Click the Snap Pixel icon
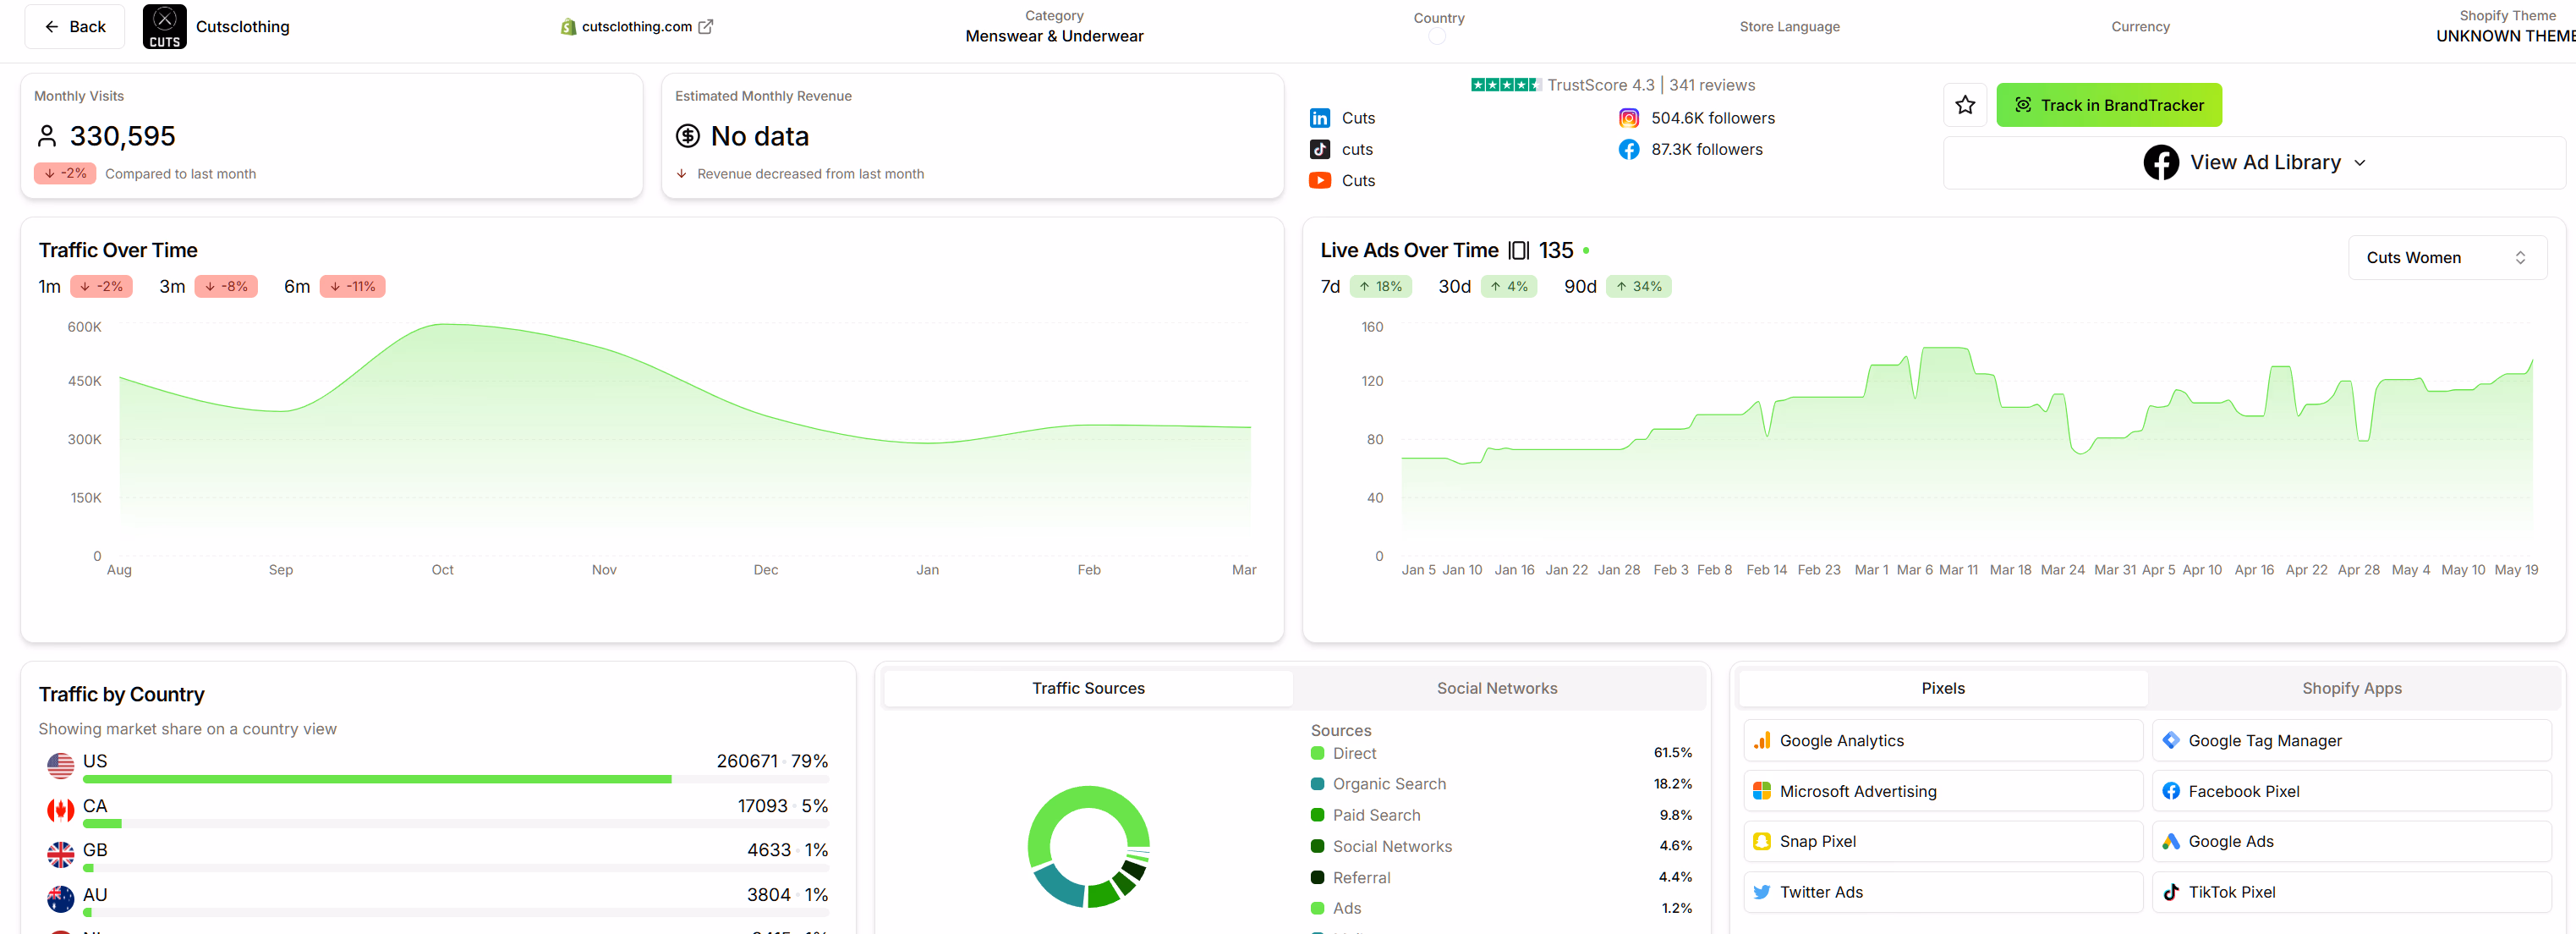The image size is (2576, 934). [x=1762, y=842]
